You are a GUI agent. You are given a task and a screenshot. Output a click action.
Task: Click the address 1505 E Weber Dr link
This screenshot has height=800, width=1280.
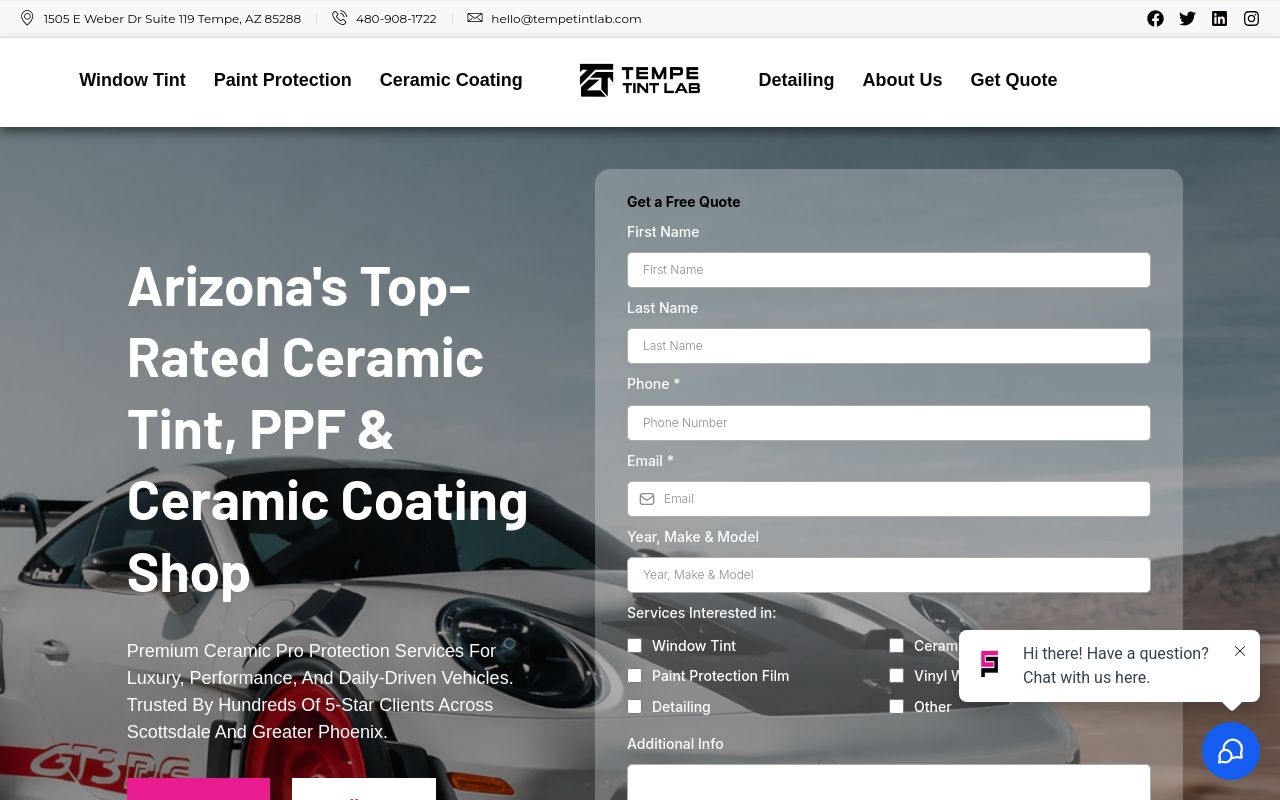[172, 18]
